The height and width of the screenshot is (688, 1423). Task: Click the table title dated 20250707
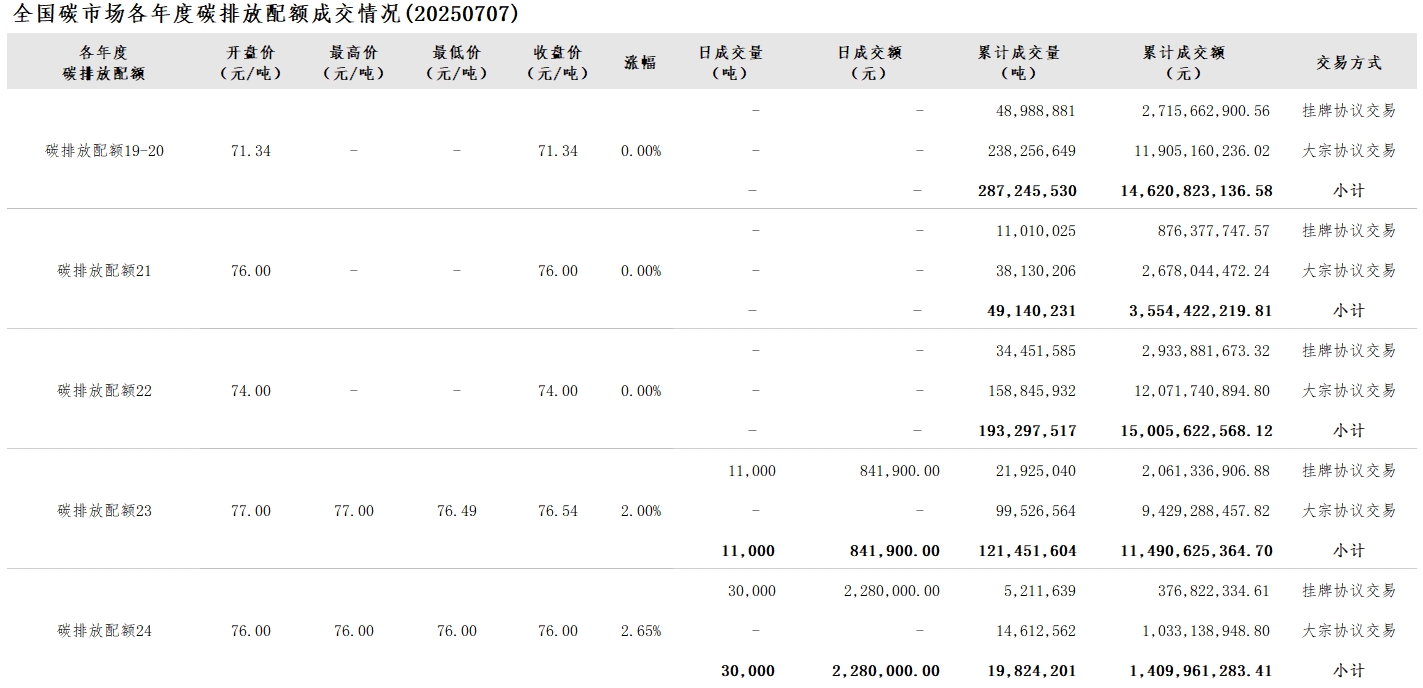pyautogui.click(x=267, y=14)
